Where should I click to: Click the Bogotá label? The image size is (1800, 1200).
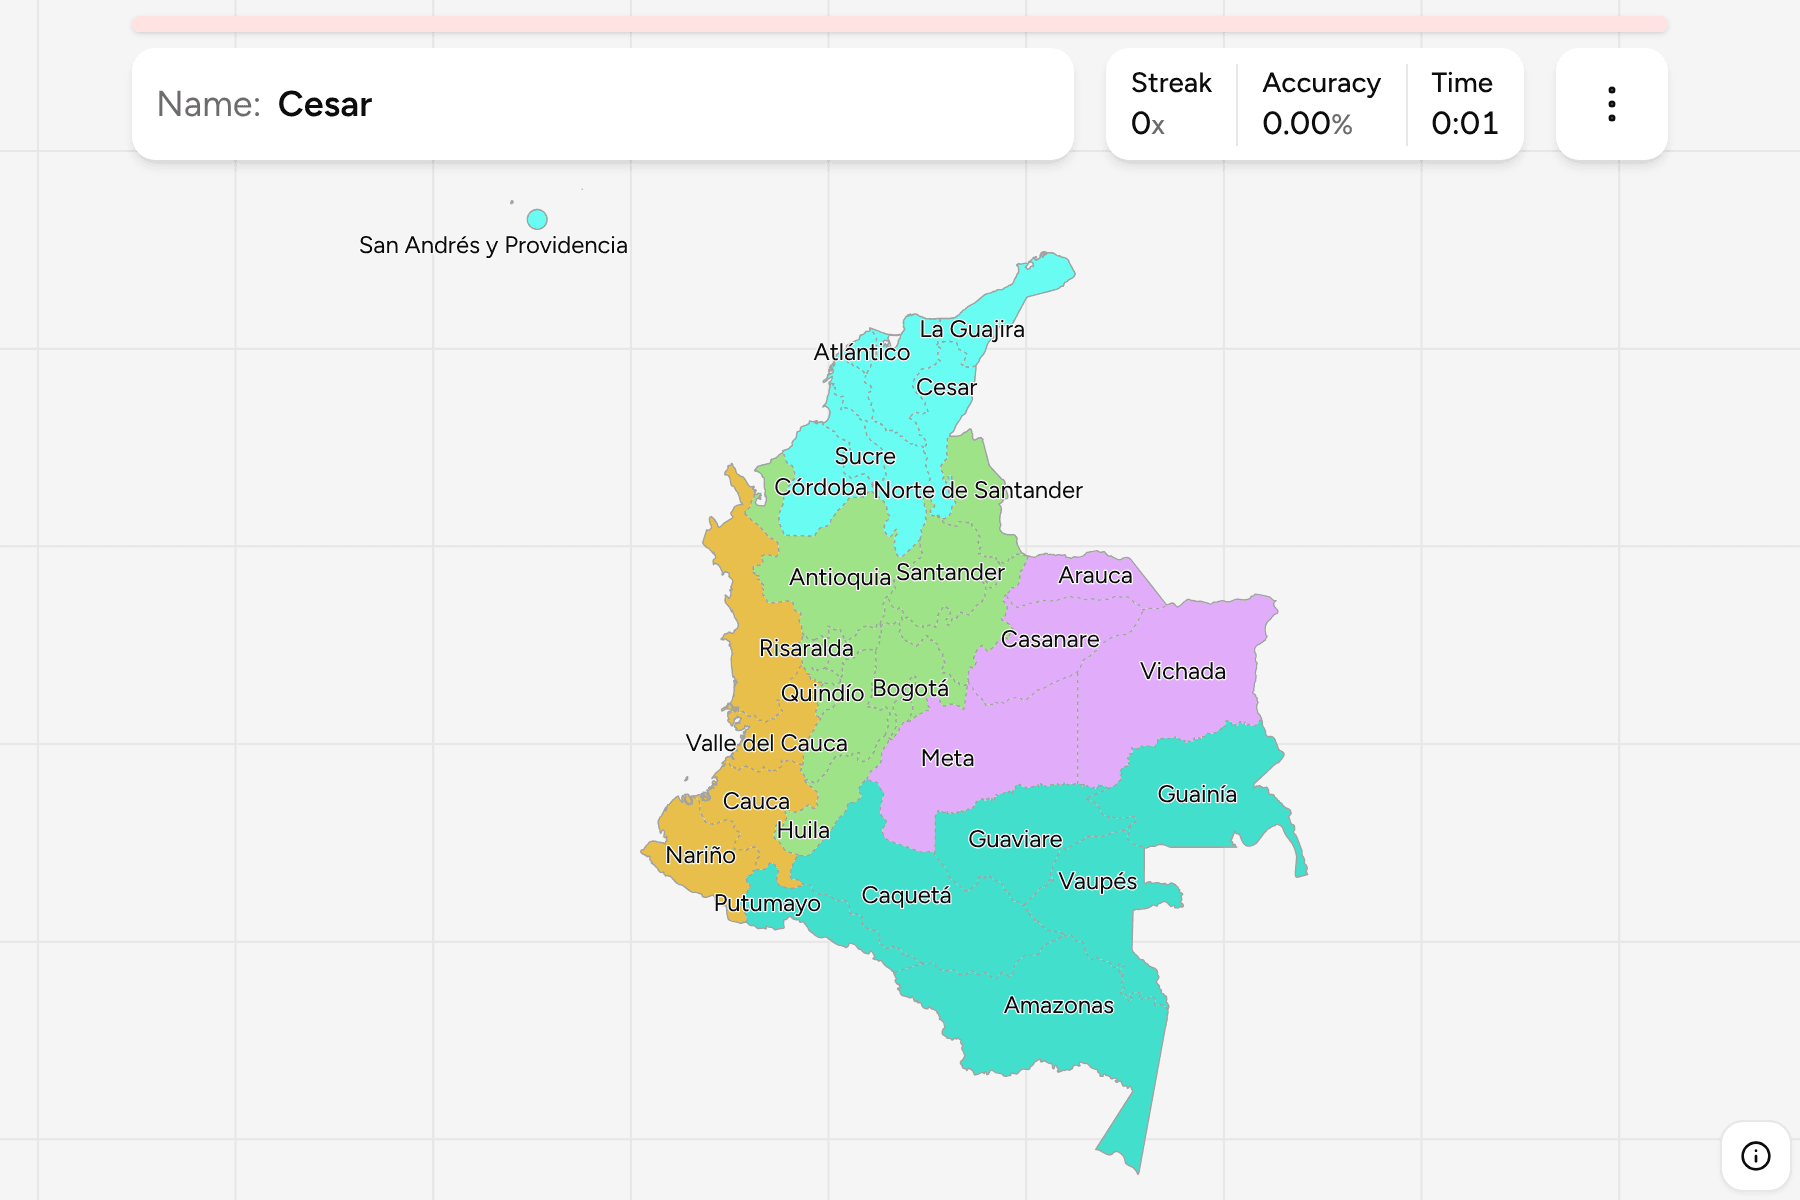point(910,688)
